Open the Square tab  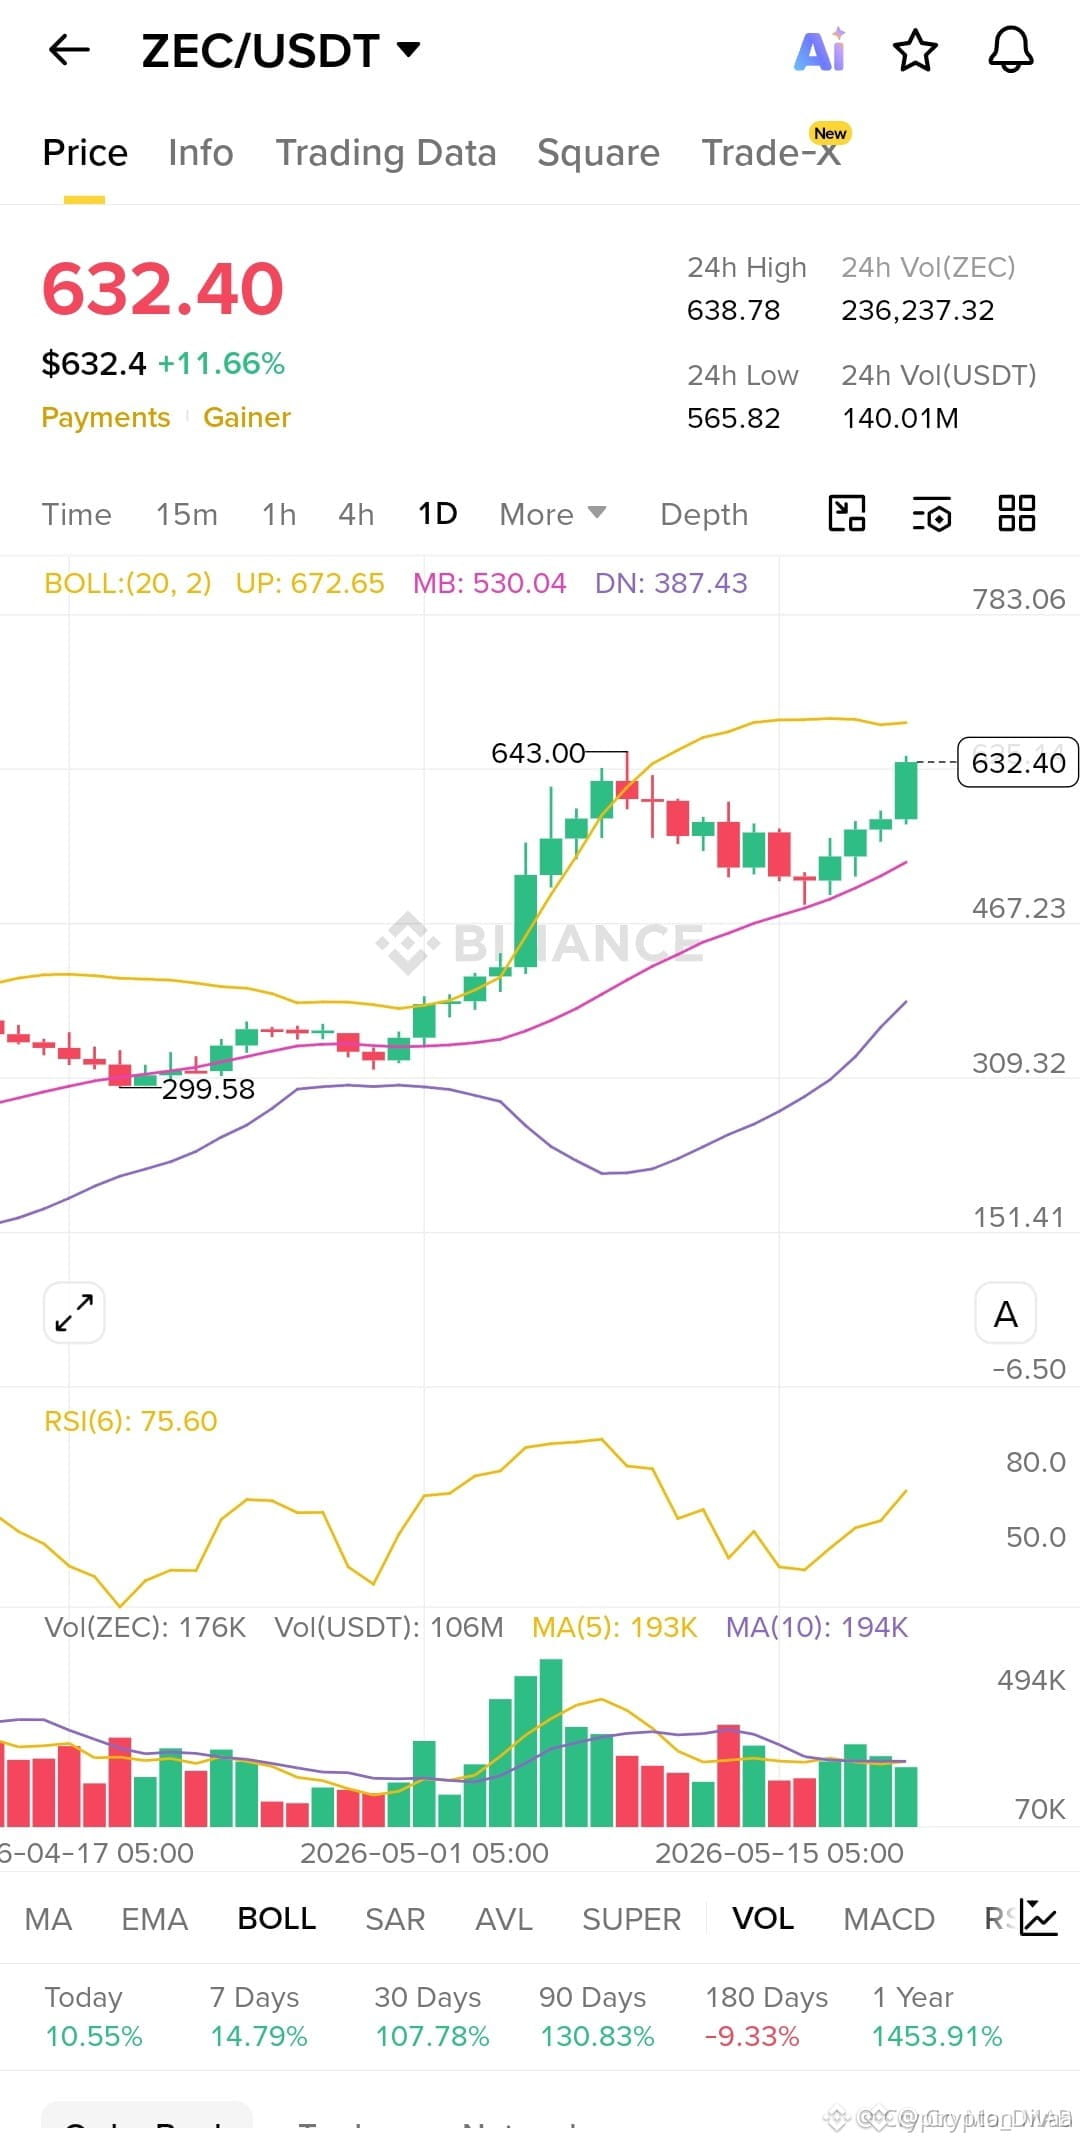point(598,153)
